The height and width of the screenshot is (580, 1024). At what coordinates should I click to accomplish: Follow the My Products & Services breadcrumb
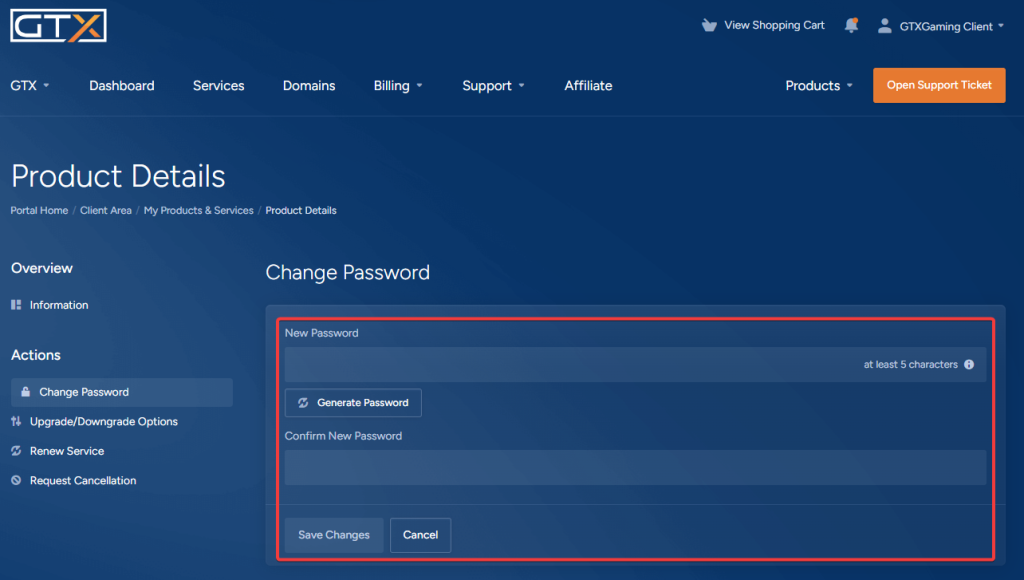(x=199, y=210)
